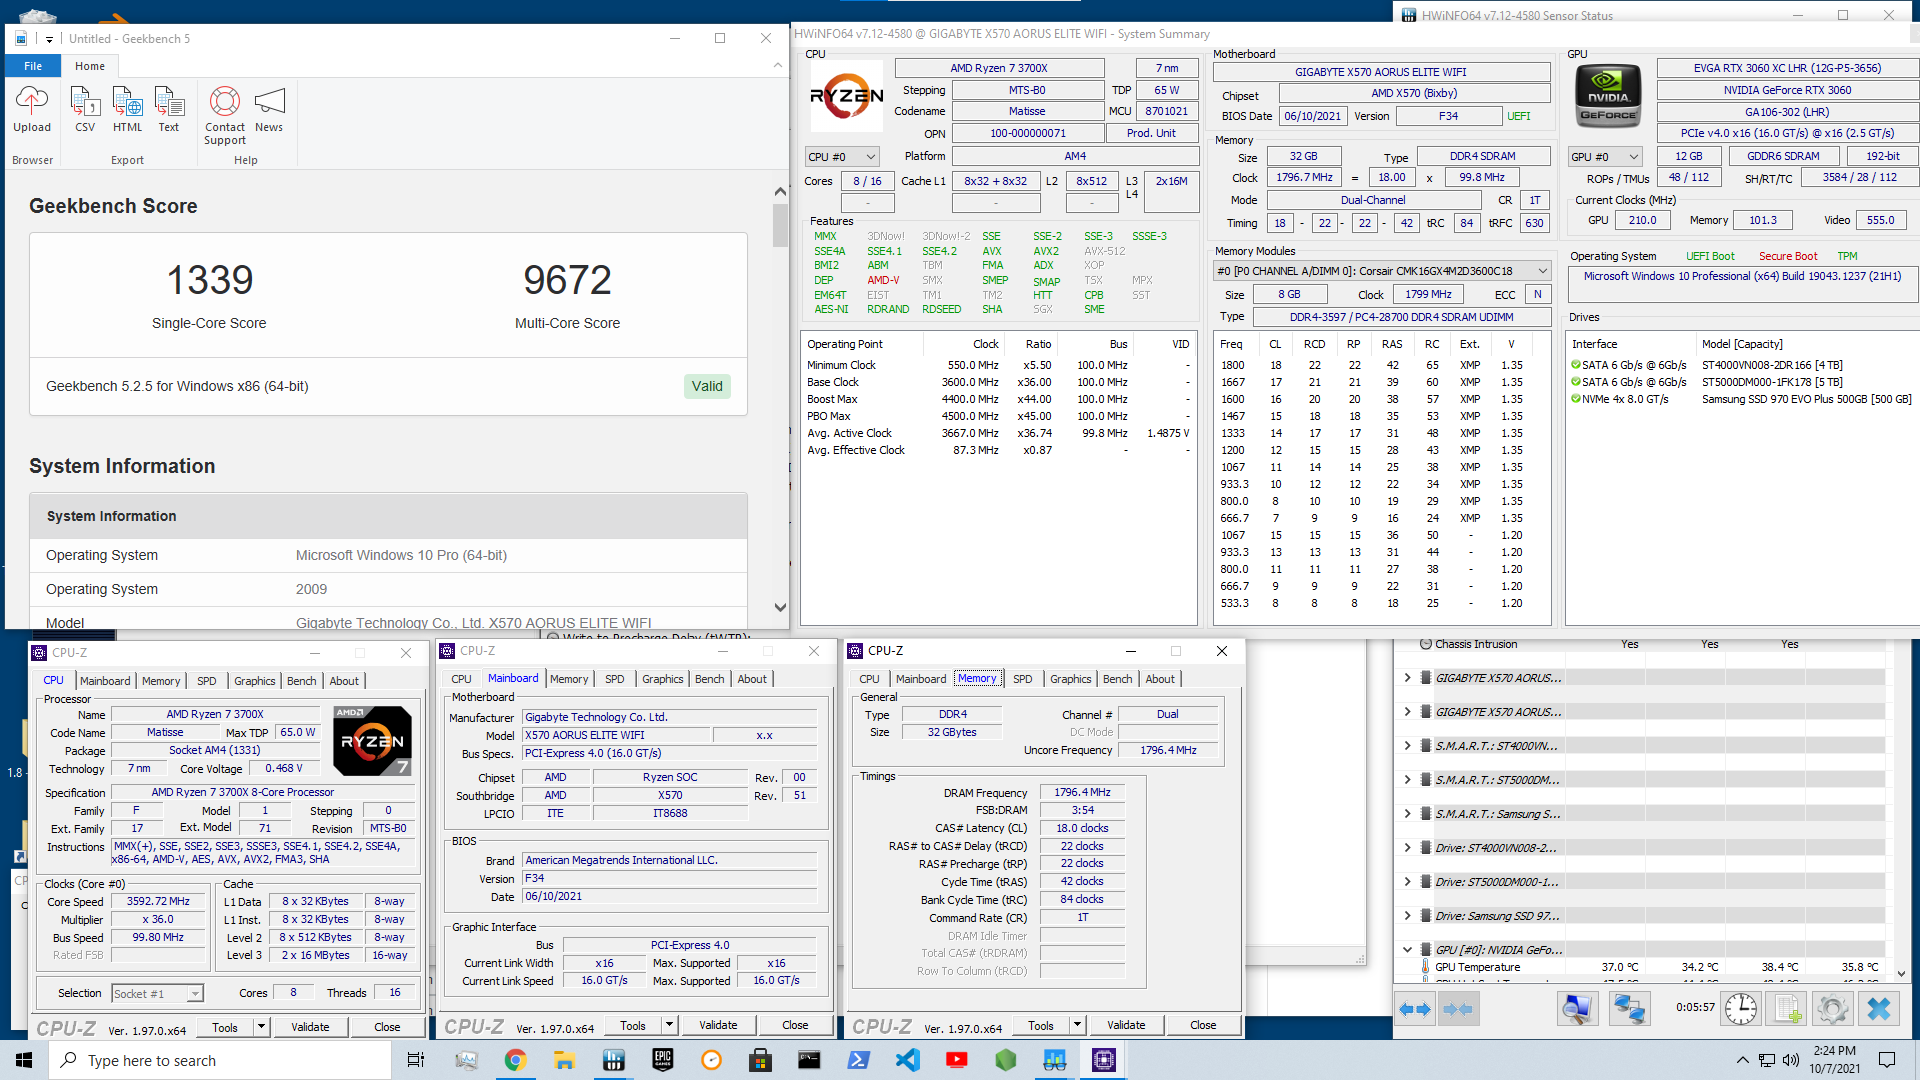Switch to Graphics tab in leftmost CPU-Z window
The width and height of the screenshot is (1920, 1080).
point(255,681)
